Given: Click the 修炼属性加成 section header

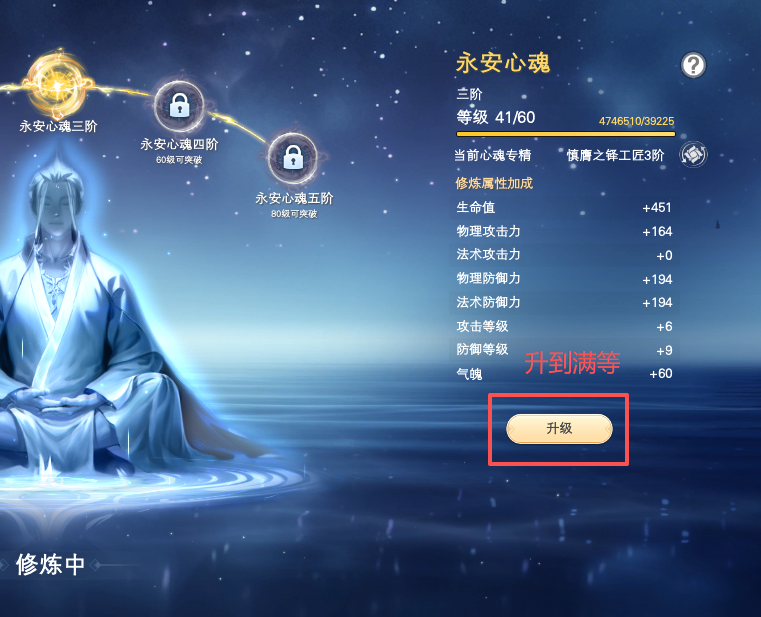Looking at the screenshot, I should pos(494,183).
